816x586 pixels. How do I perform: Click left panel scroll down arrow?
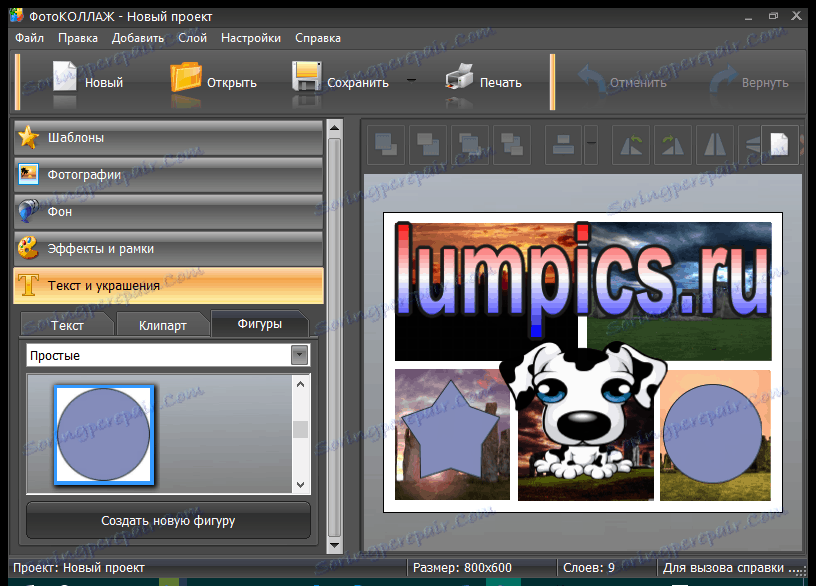[335, 545]
